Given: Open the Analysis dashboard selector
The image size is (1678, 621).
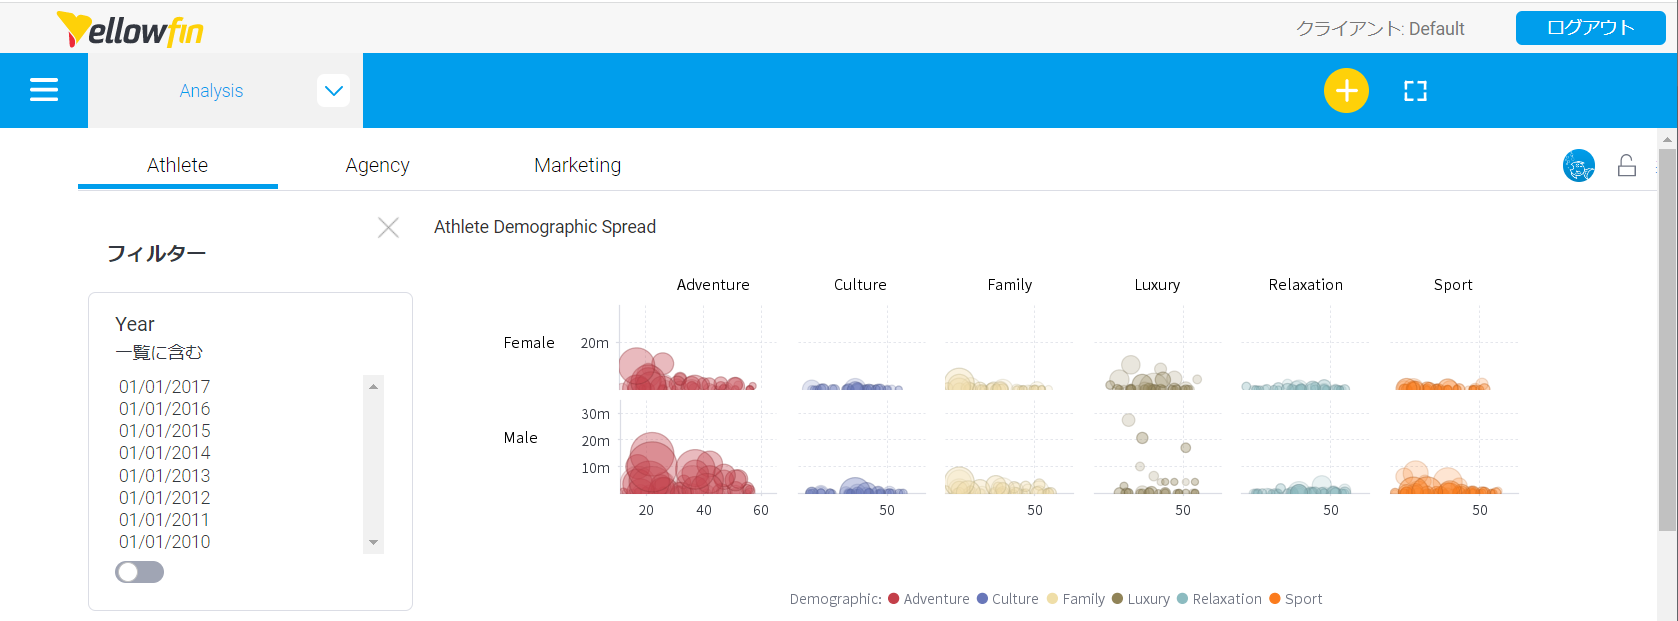Looking at the screenshot, I should click(211, 91).
